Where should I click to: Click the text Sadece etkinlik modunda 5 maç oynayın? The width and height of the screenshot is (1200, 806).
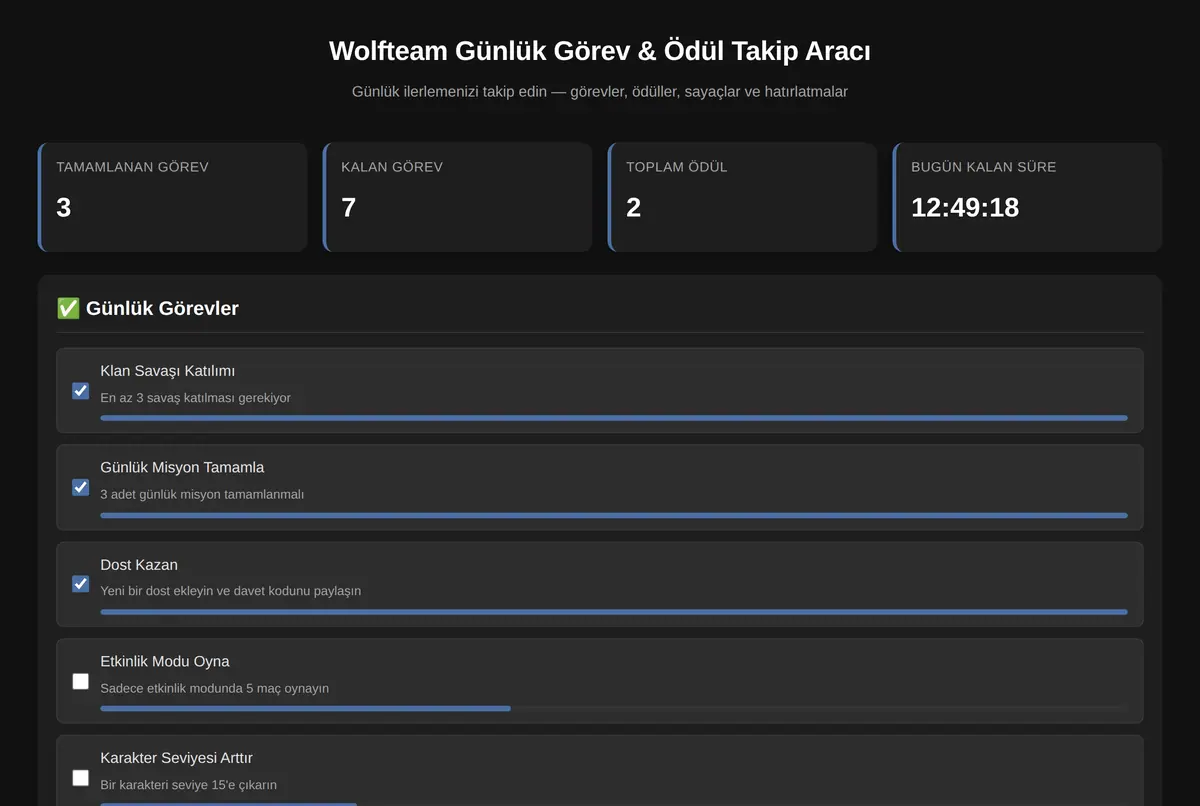click(215, 689)
